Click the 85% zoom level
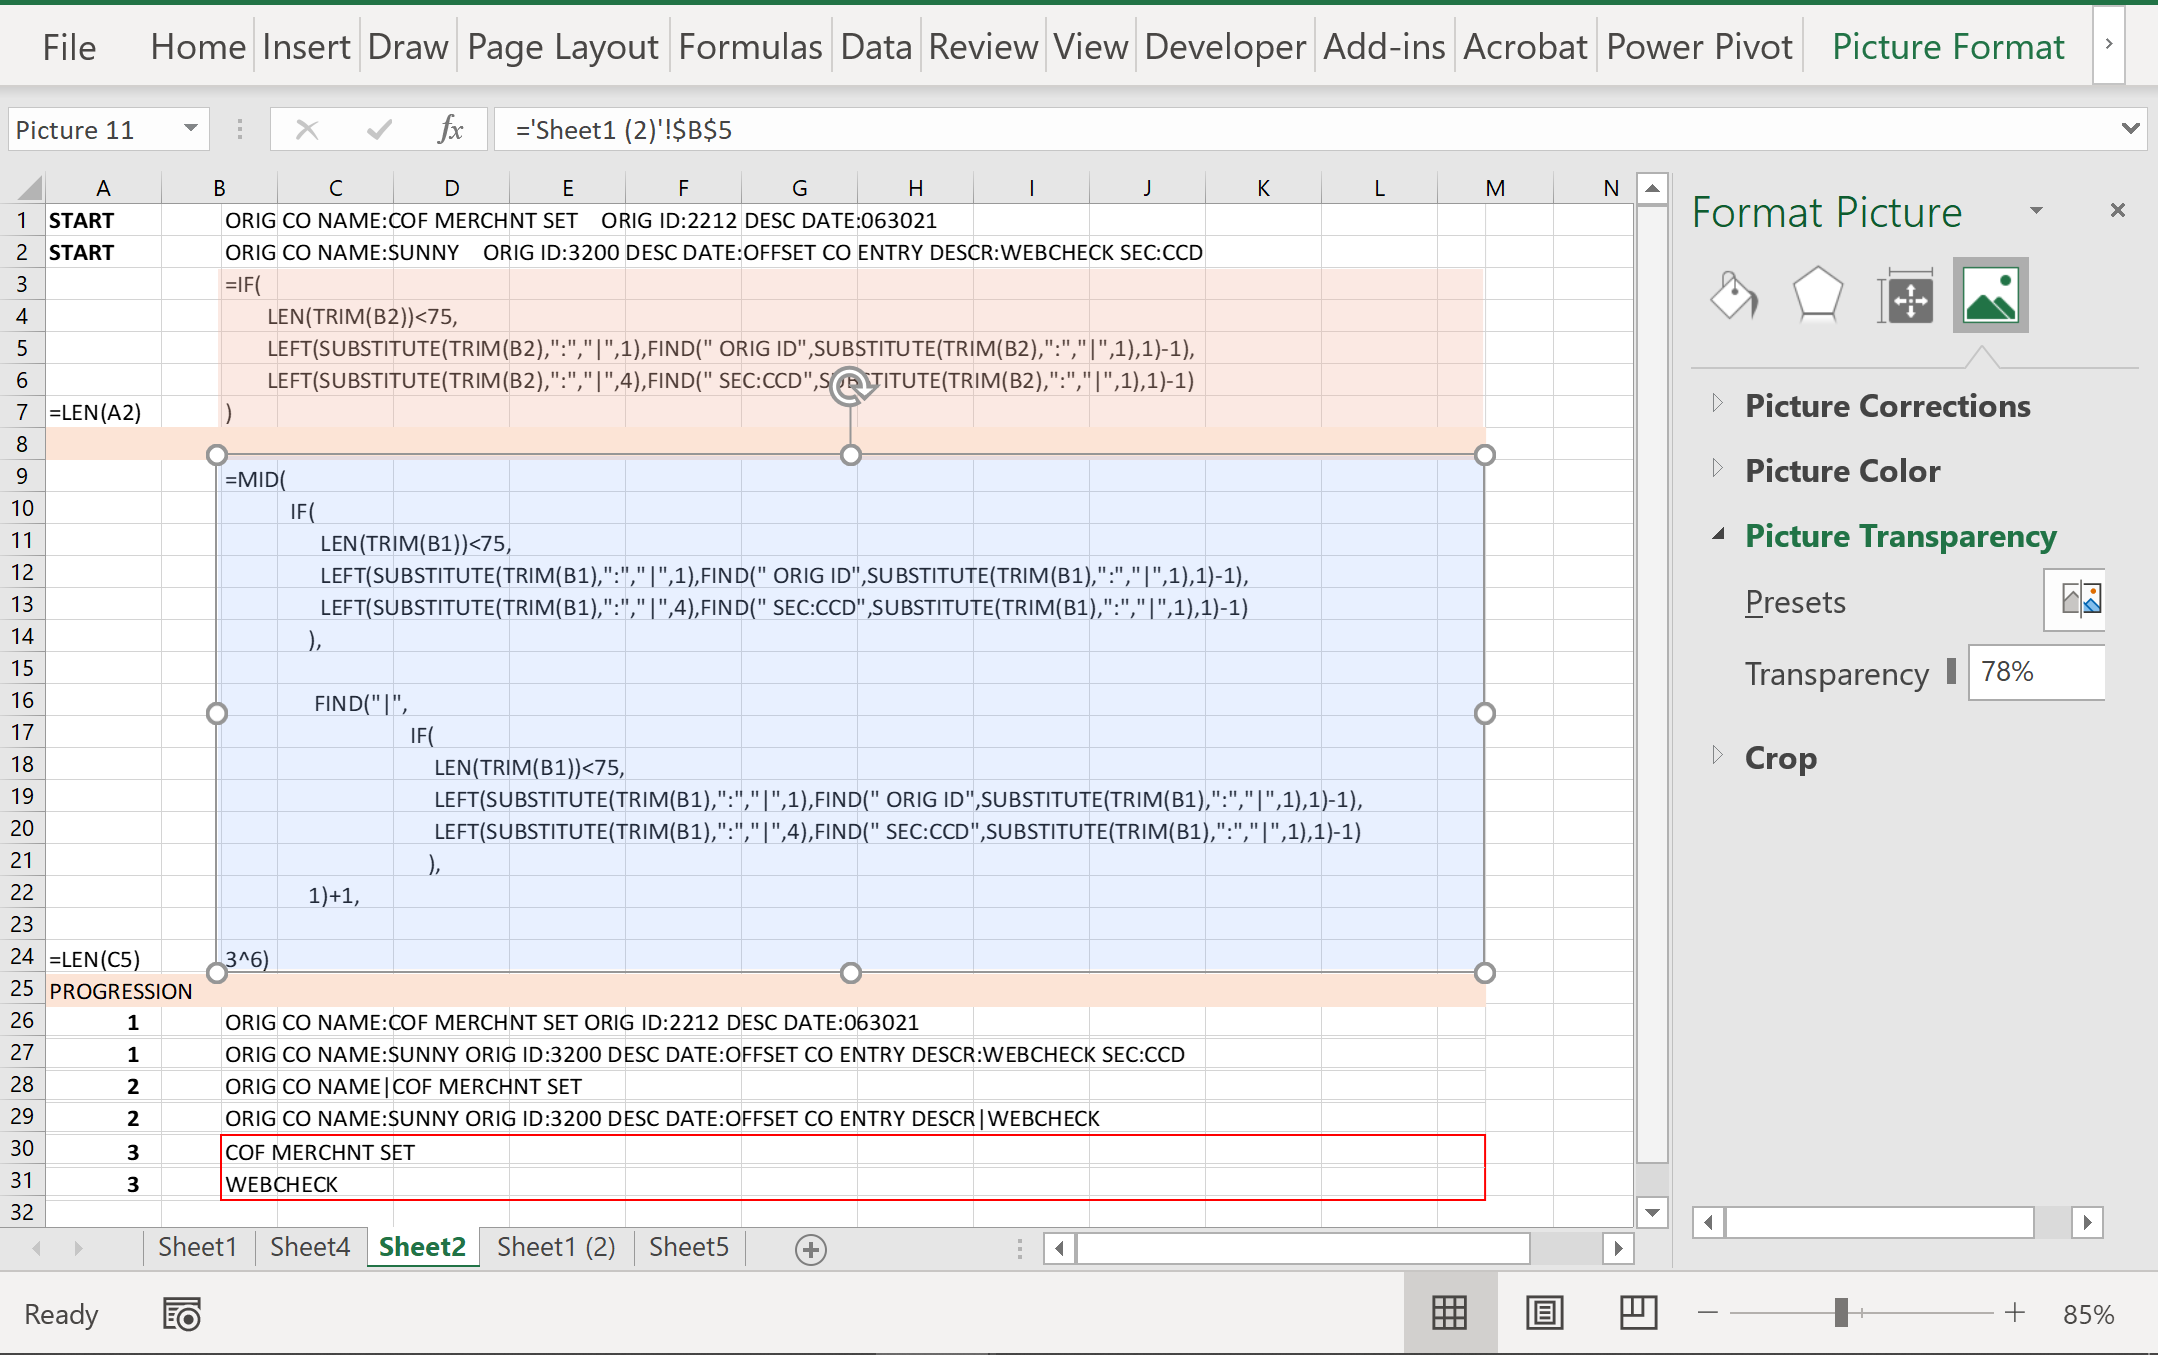2158x1355 pixels. click(2089, 1314)
